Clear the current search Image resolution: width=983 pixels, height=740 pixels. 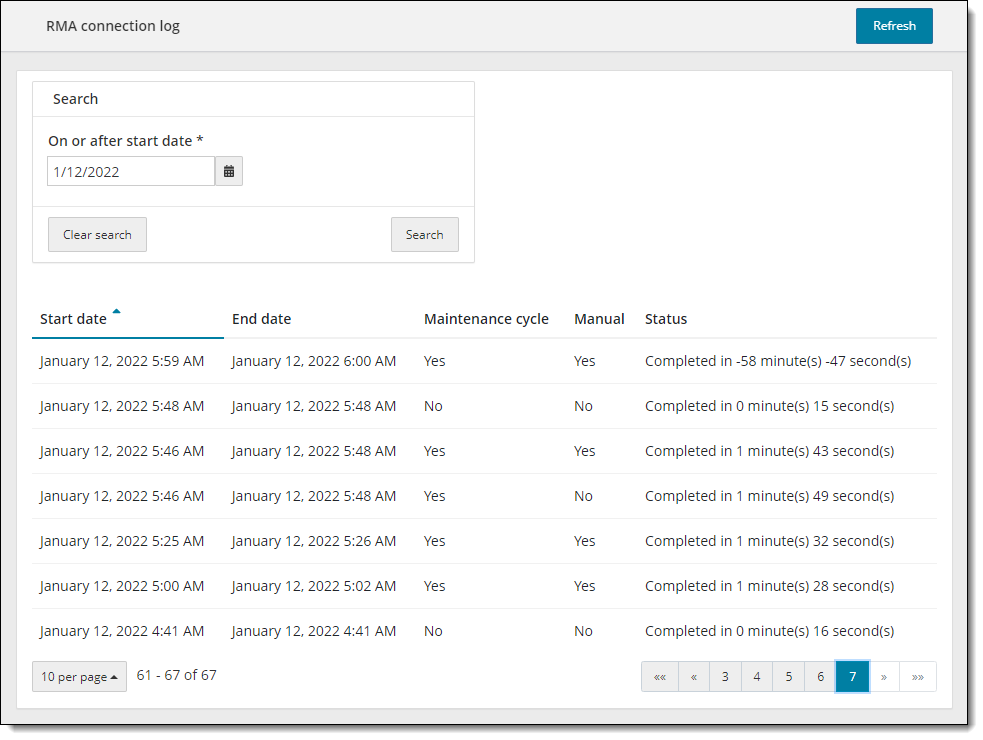click(x=96, y=234)
